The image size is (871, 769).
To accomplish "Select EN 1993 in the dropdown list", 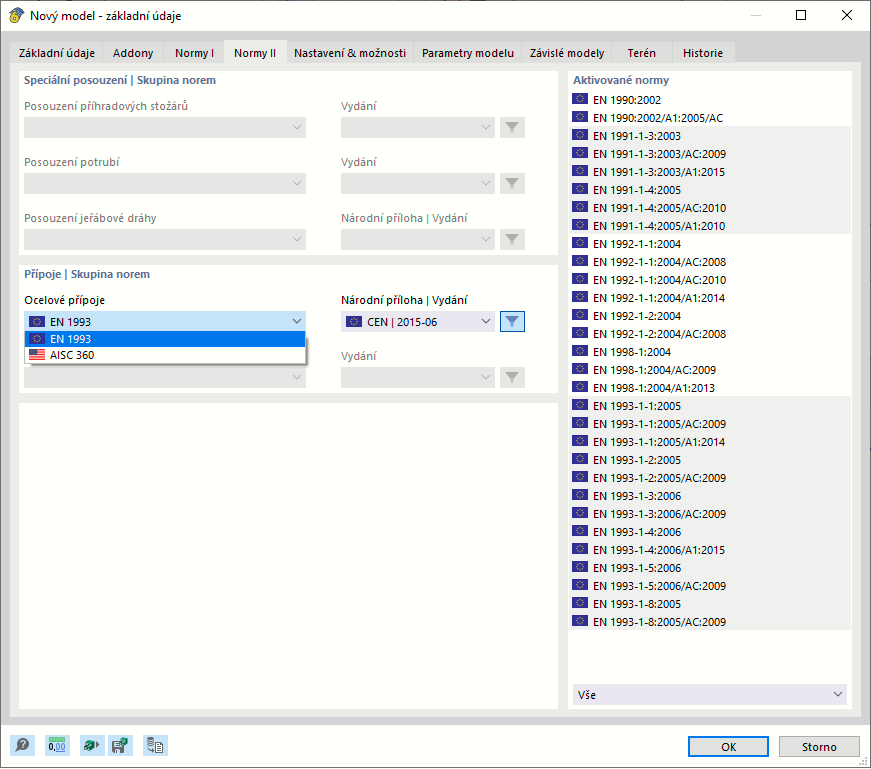I will point(165,338).
